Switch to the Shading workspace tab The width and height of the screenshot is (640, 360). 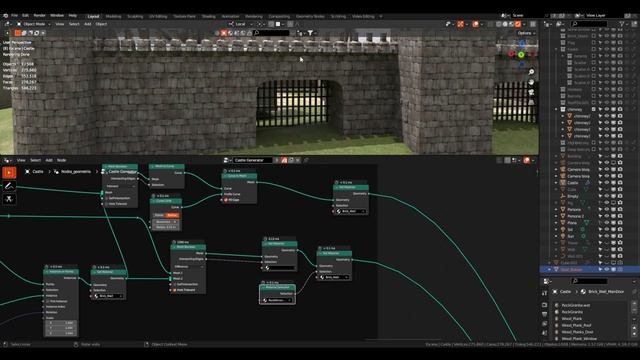[209, 17]
